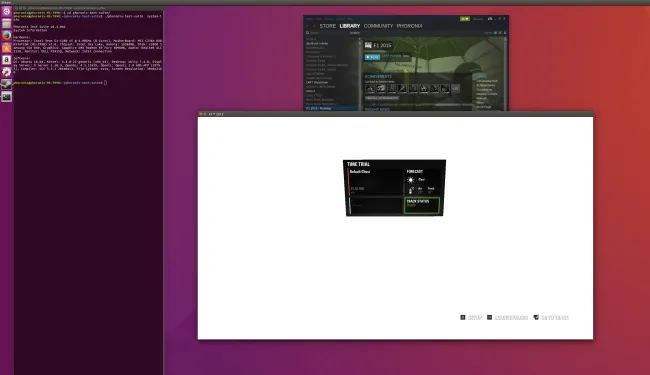Open System Settings gear icon in launcher

6,72
